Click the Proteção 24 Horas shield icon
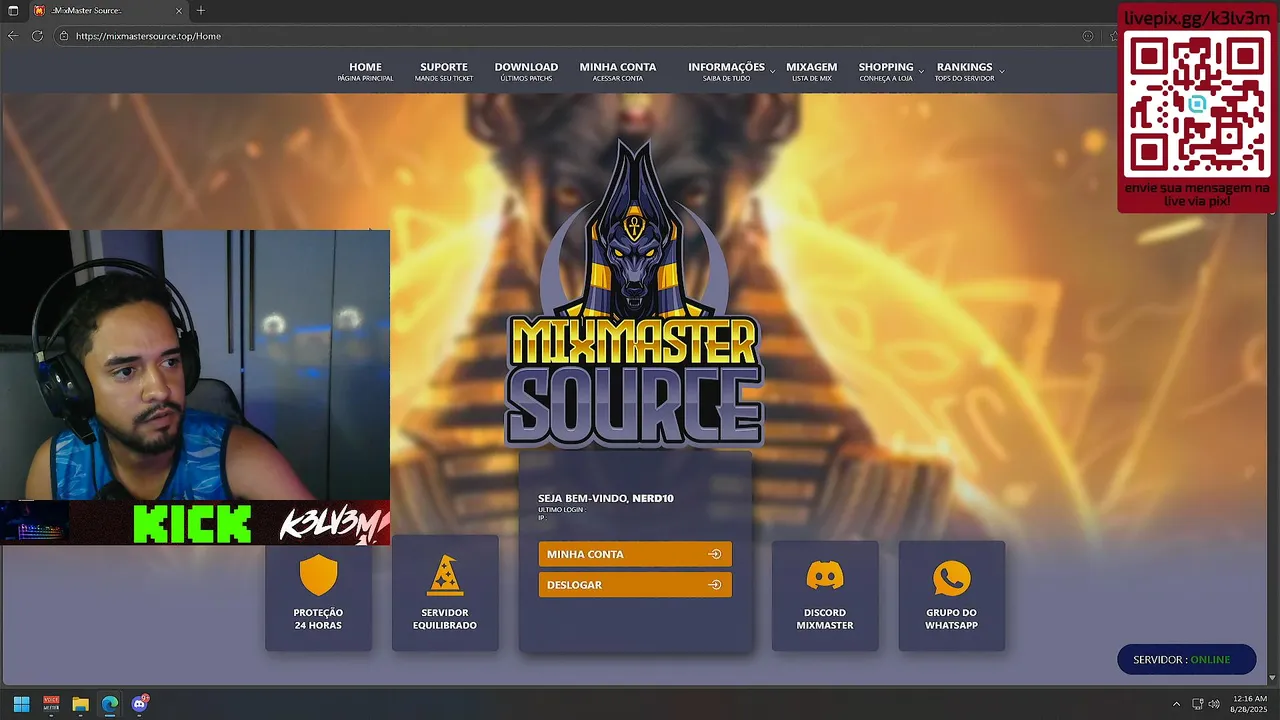This screenshot has height=720, width=1280. point(318,575)
